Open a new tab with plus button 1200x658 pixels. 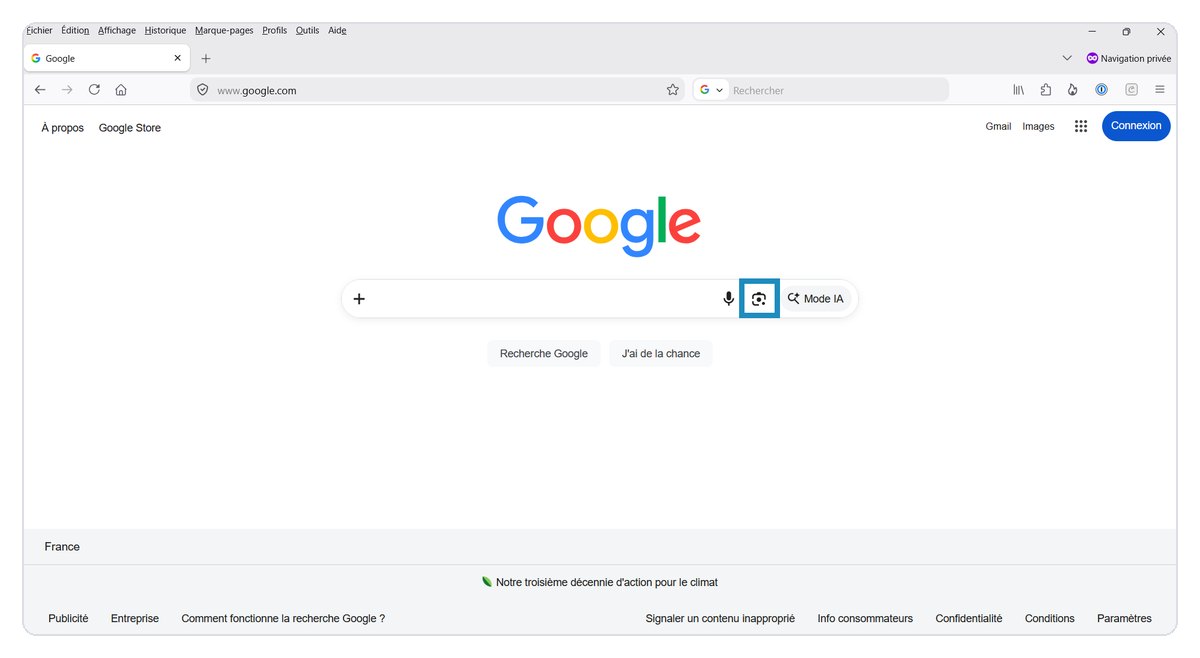206,58
